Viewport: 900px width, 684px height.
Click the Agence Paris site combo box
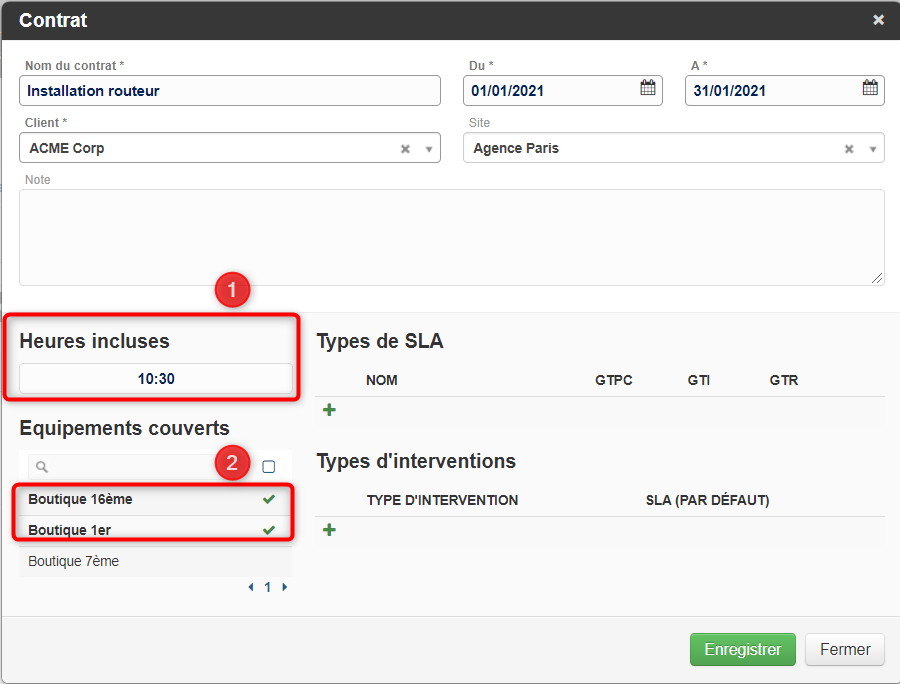(x=674, y=148)
